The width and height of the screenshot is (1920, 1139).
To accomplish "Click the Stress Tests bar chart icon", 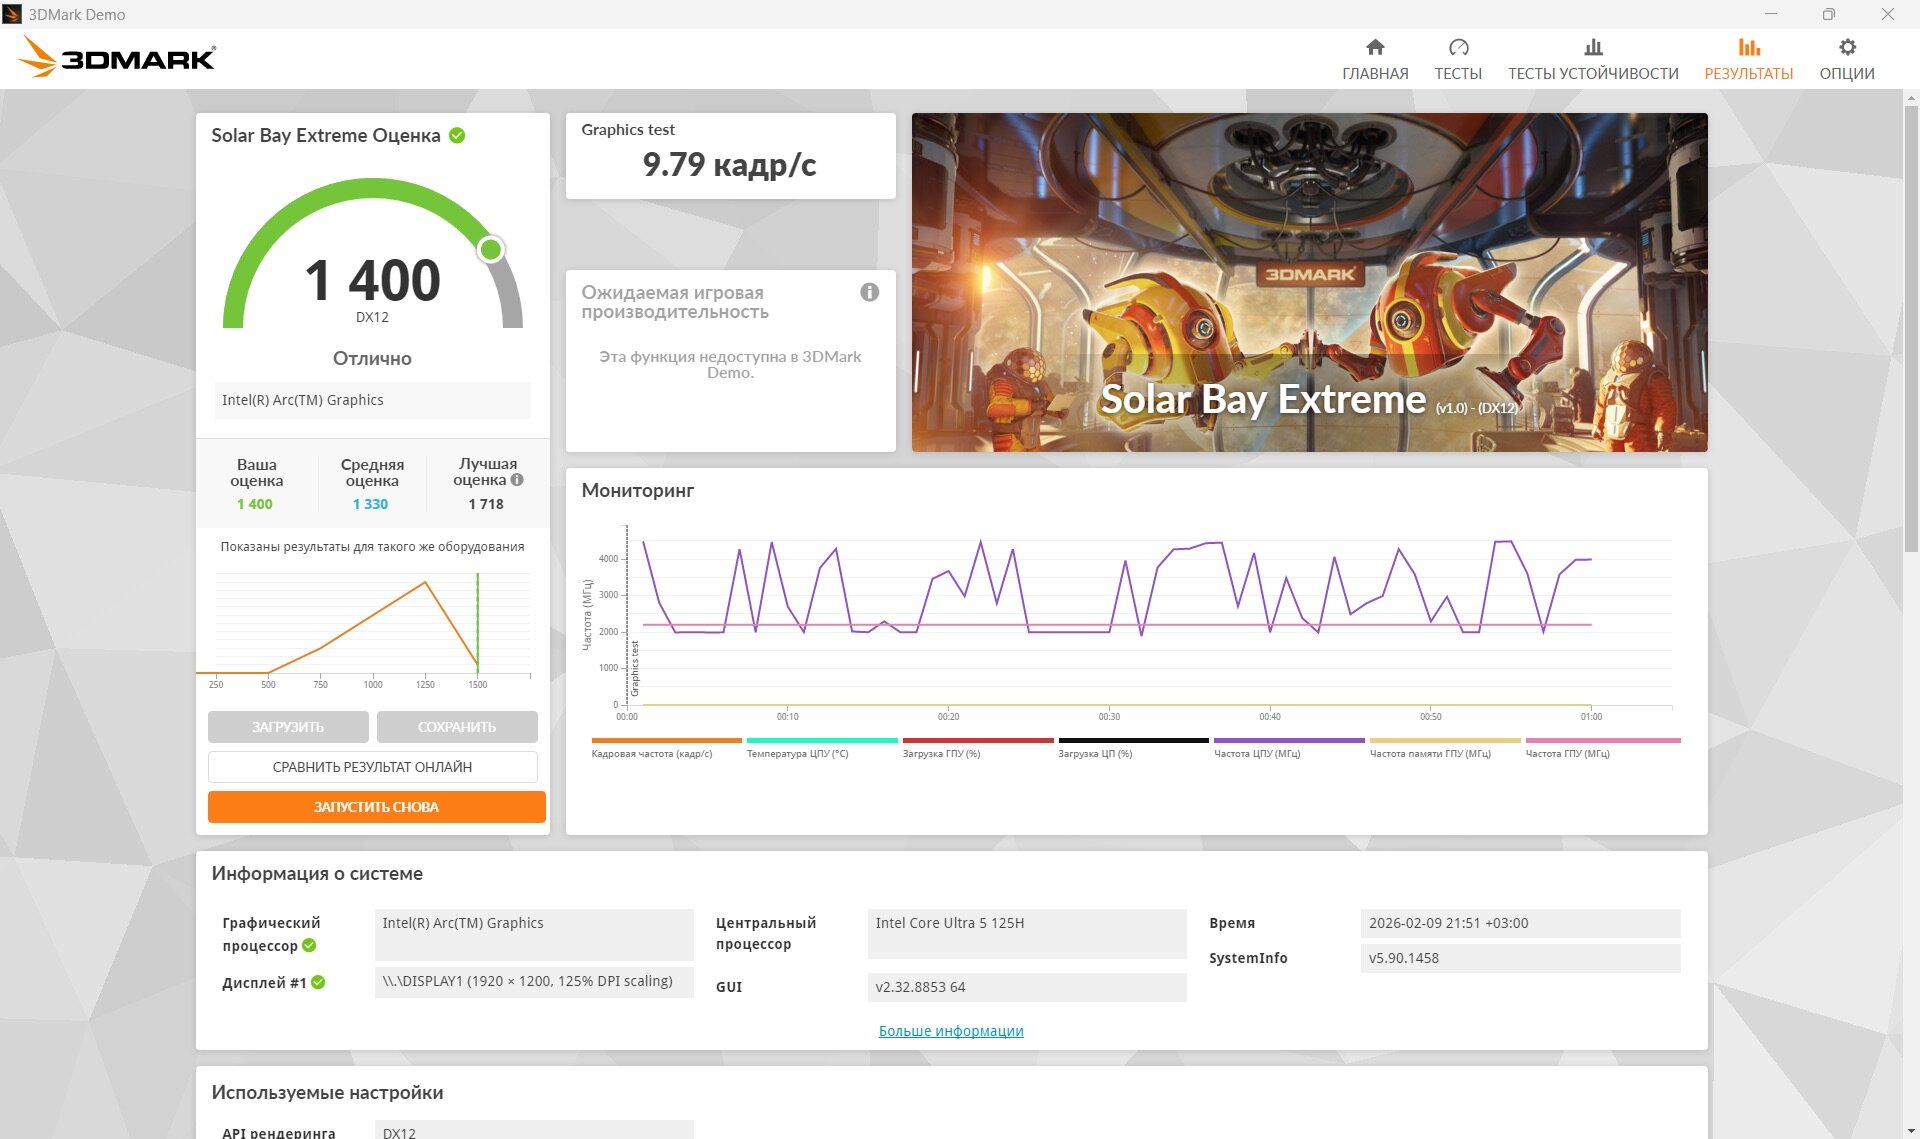I will tap(1593, 47).
